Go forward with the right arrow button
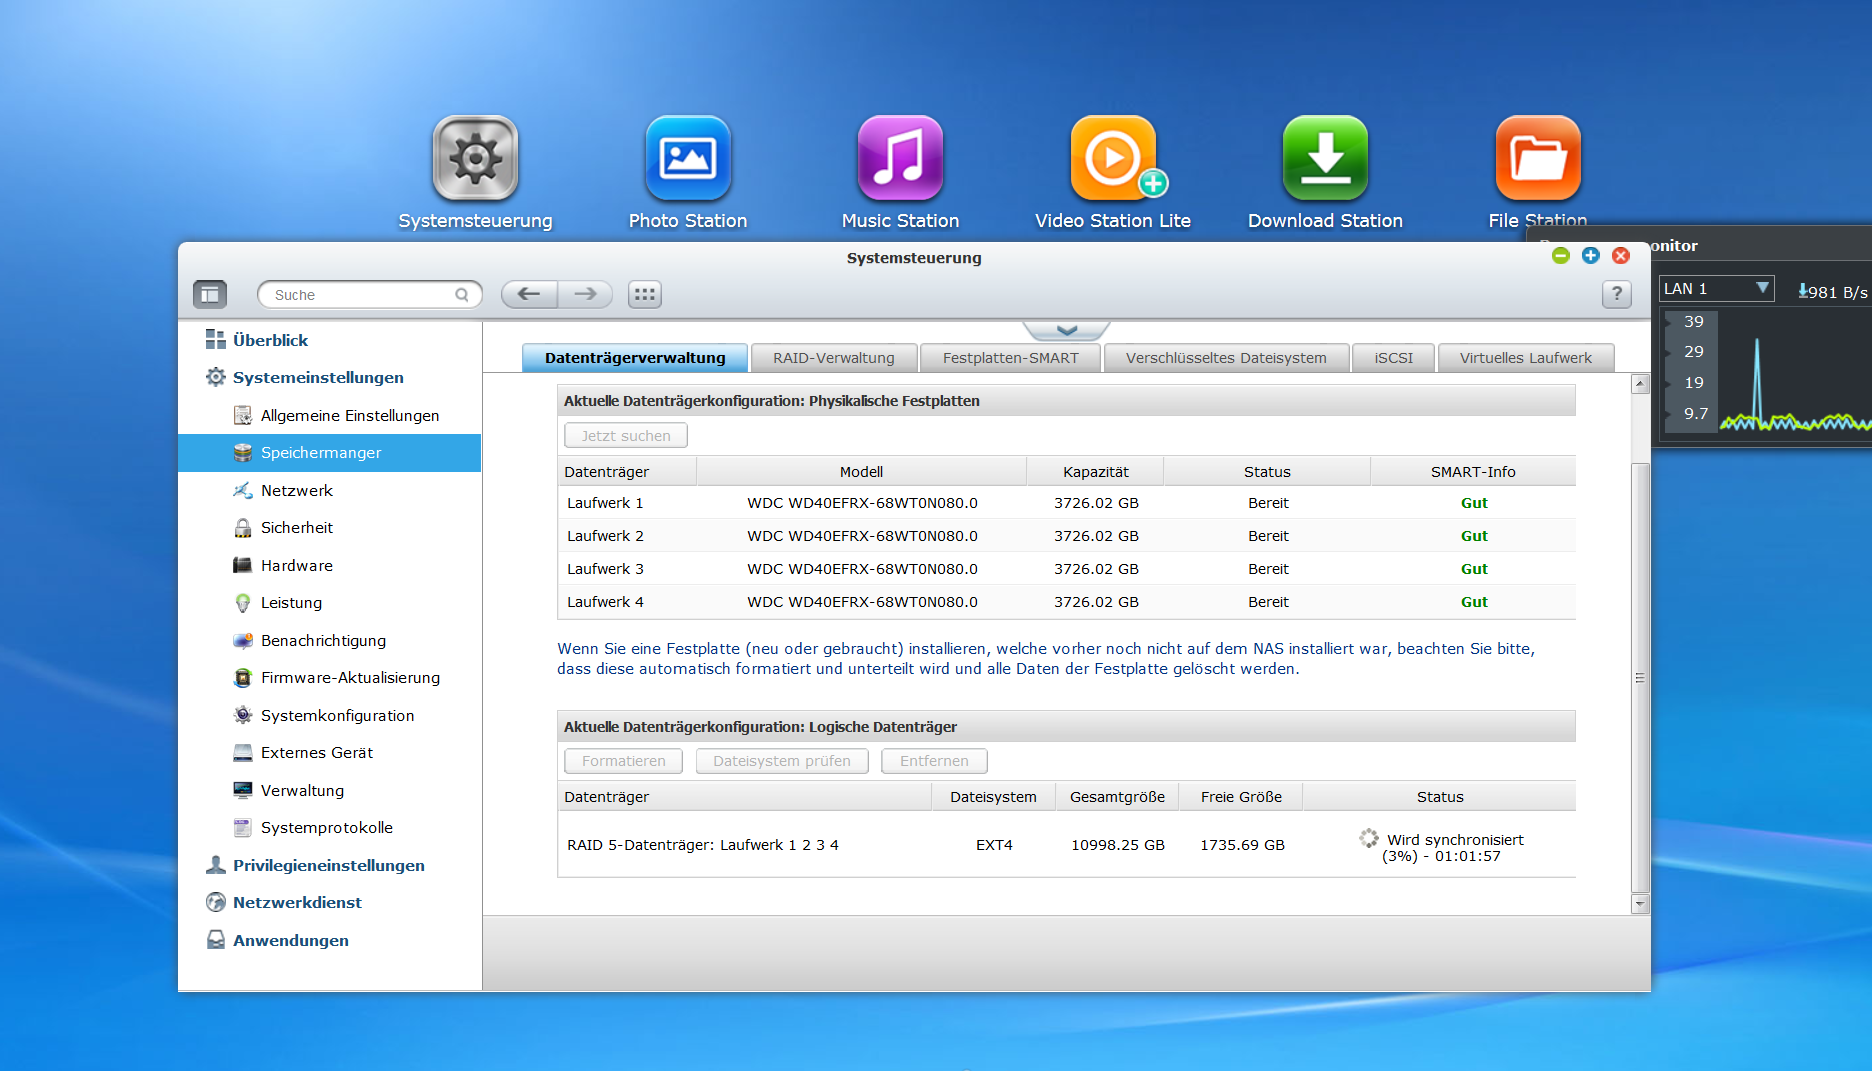Screen dimensions: 1872x1071 coord(586,294)
